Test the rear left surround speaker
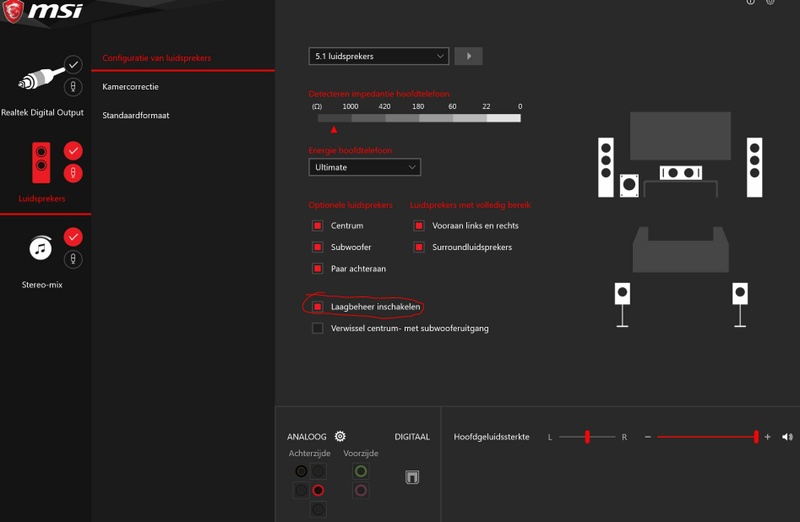800x522 pixels. pos(622,305)
